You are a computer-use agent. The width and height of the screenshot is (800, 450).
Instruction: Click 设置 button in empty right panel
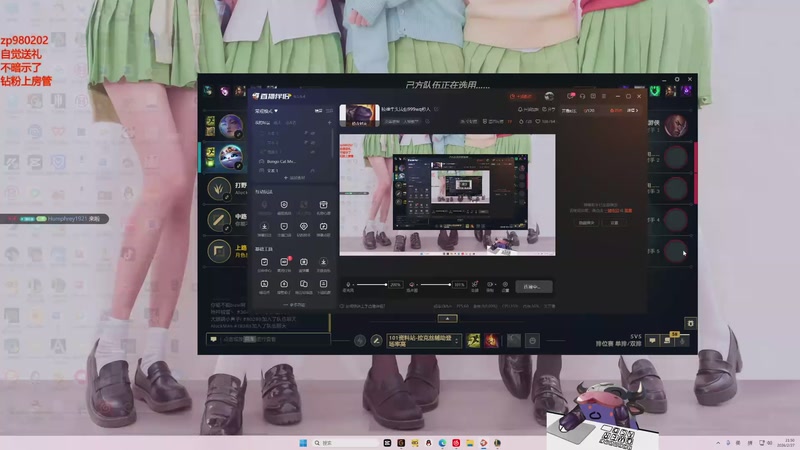[x=614, y=222]
